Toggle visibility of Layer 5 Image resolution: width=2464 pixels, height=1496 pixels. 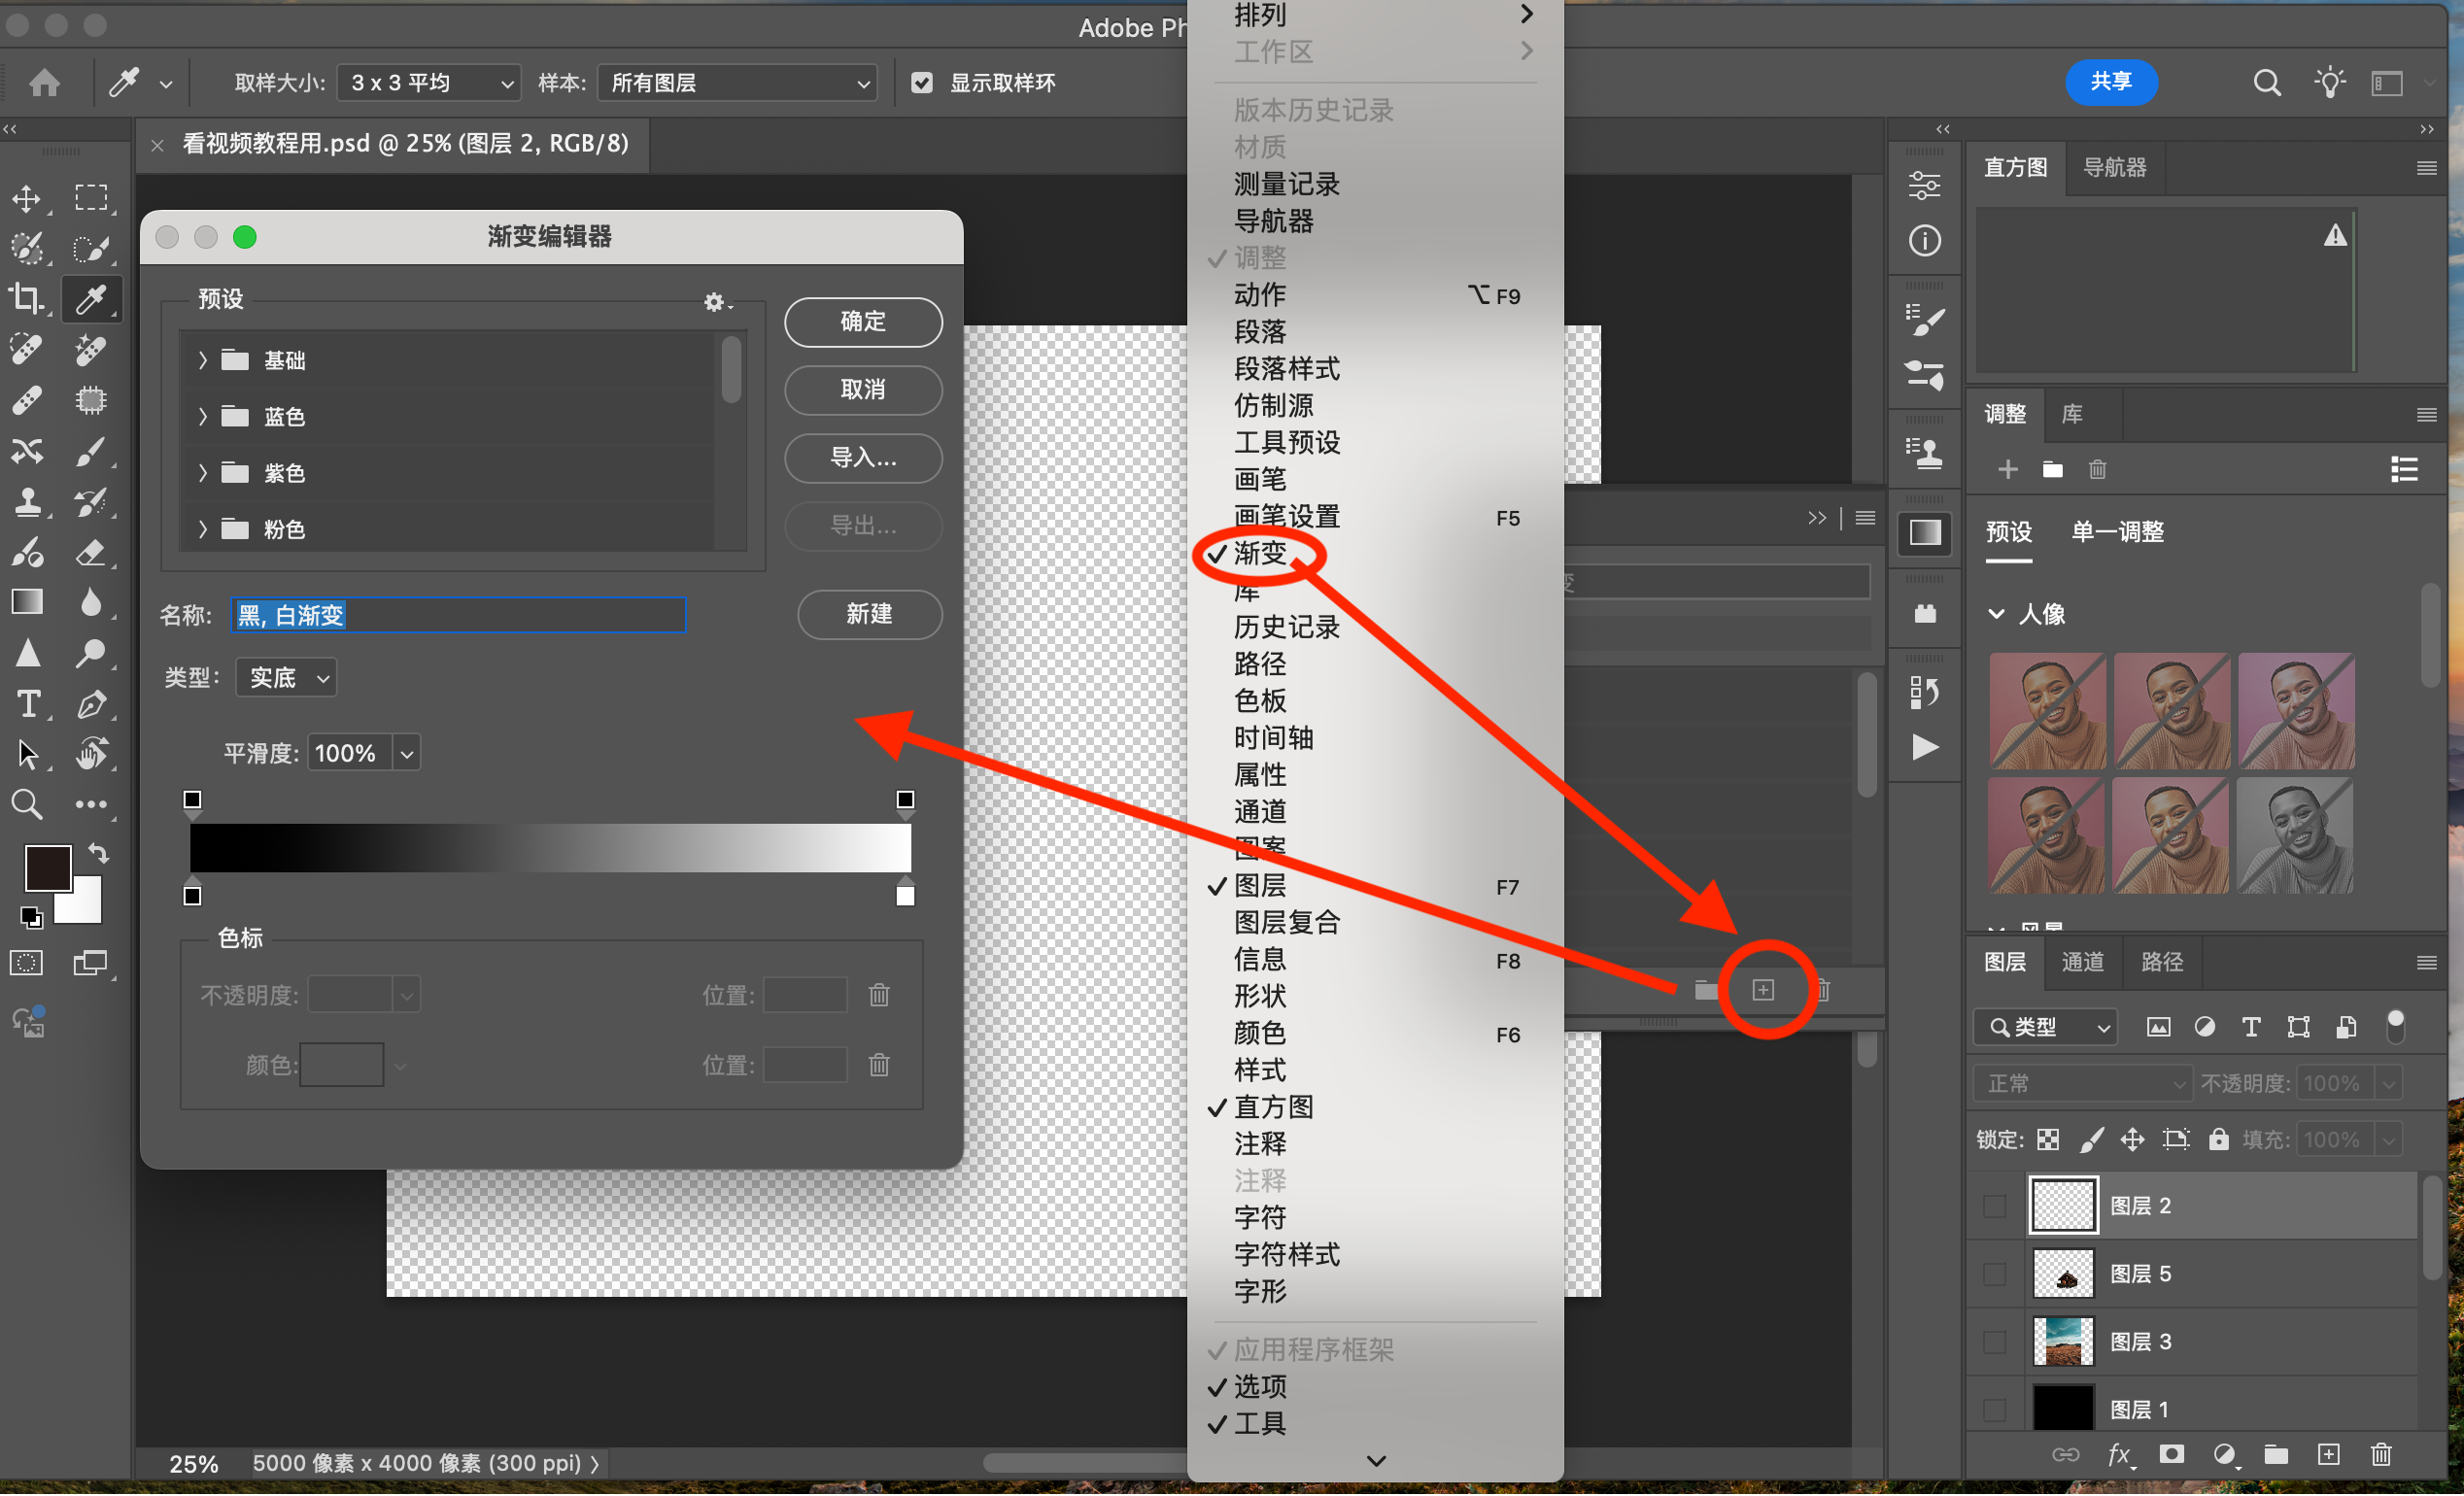(1995, 1273)
